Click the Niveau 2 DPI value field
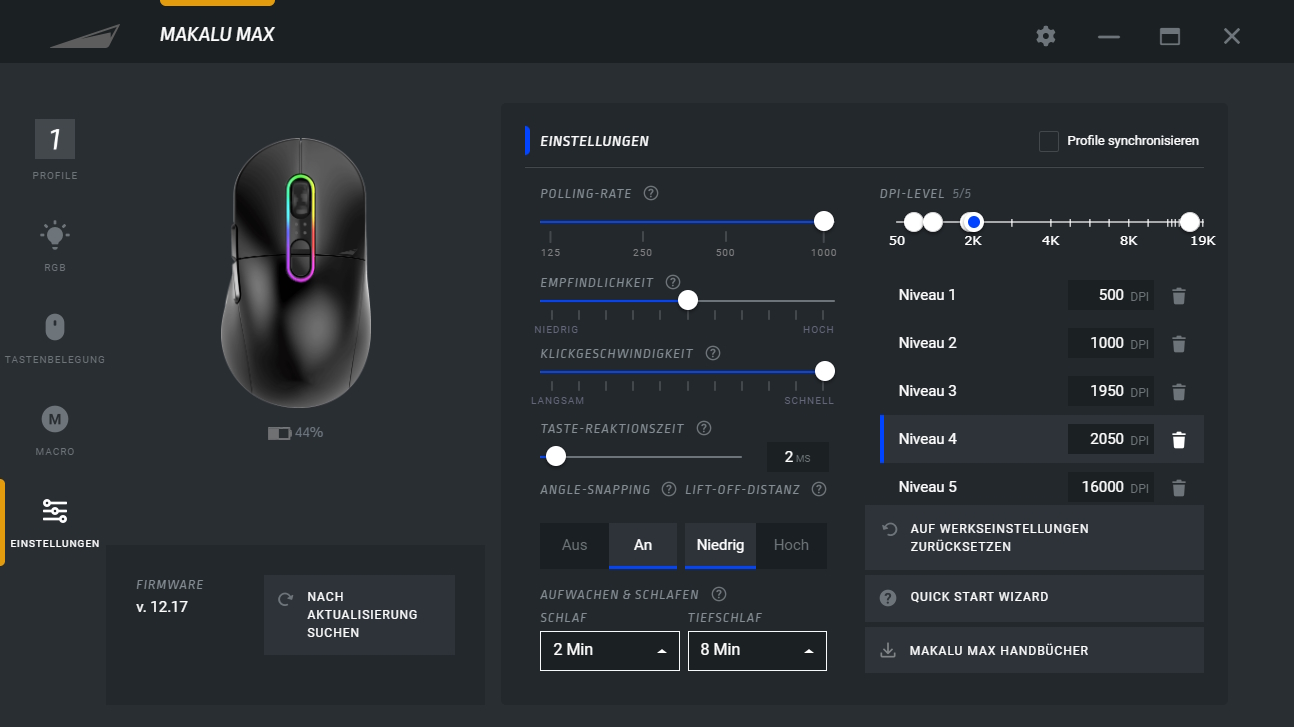 point(1108,343)
